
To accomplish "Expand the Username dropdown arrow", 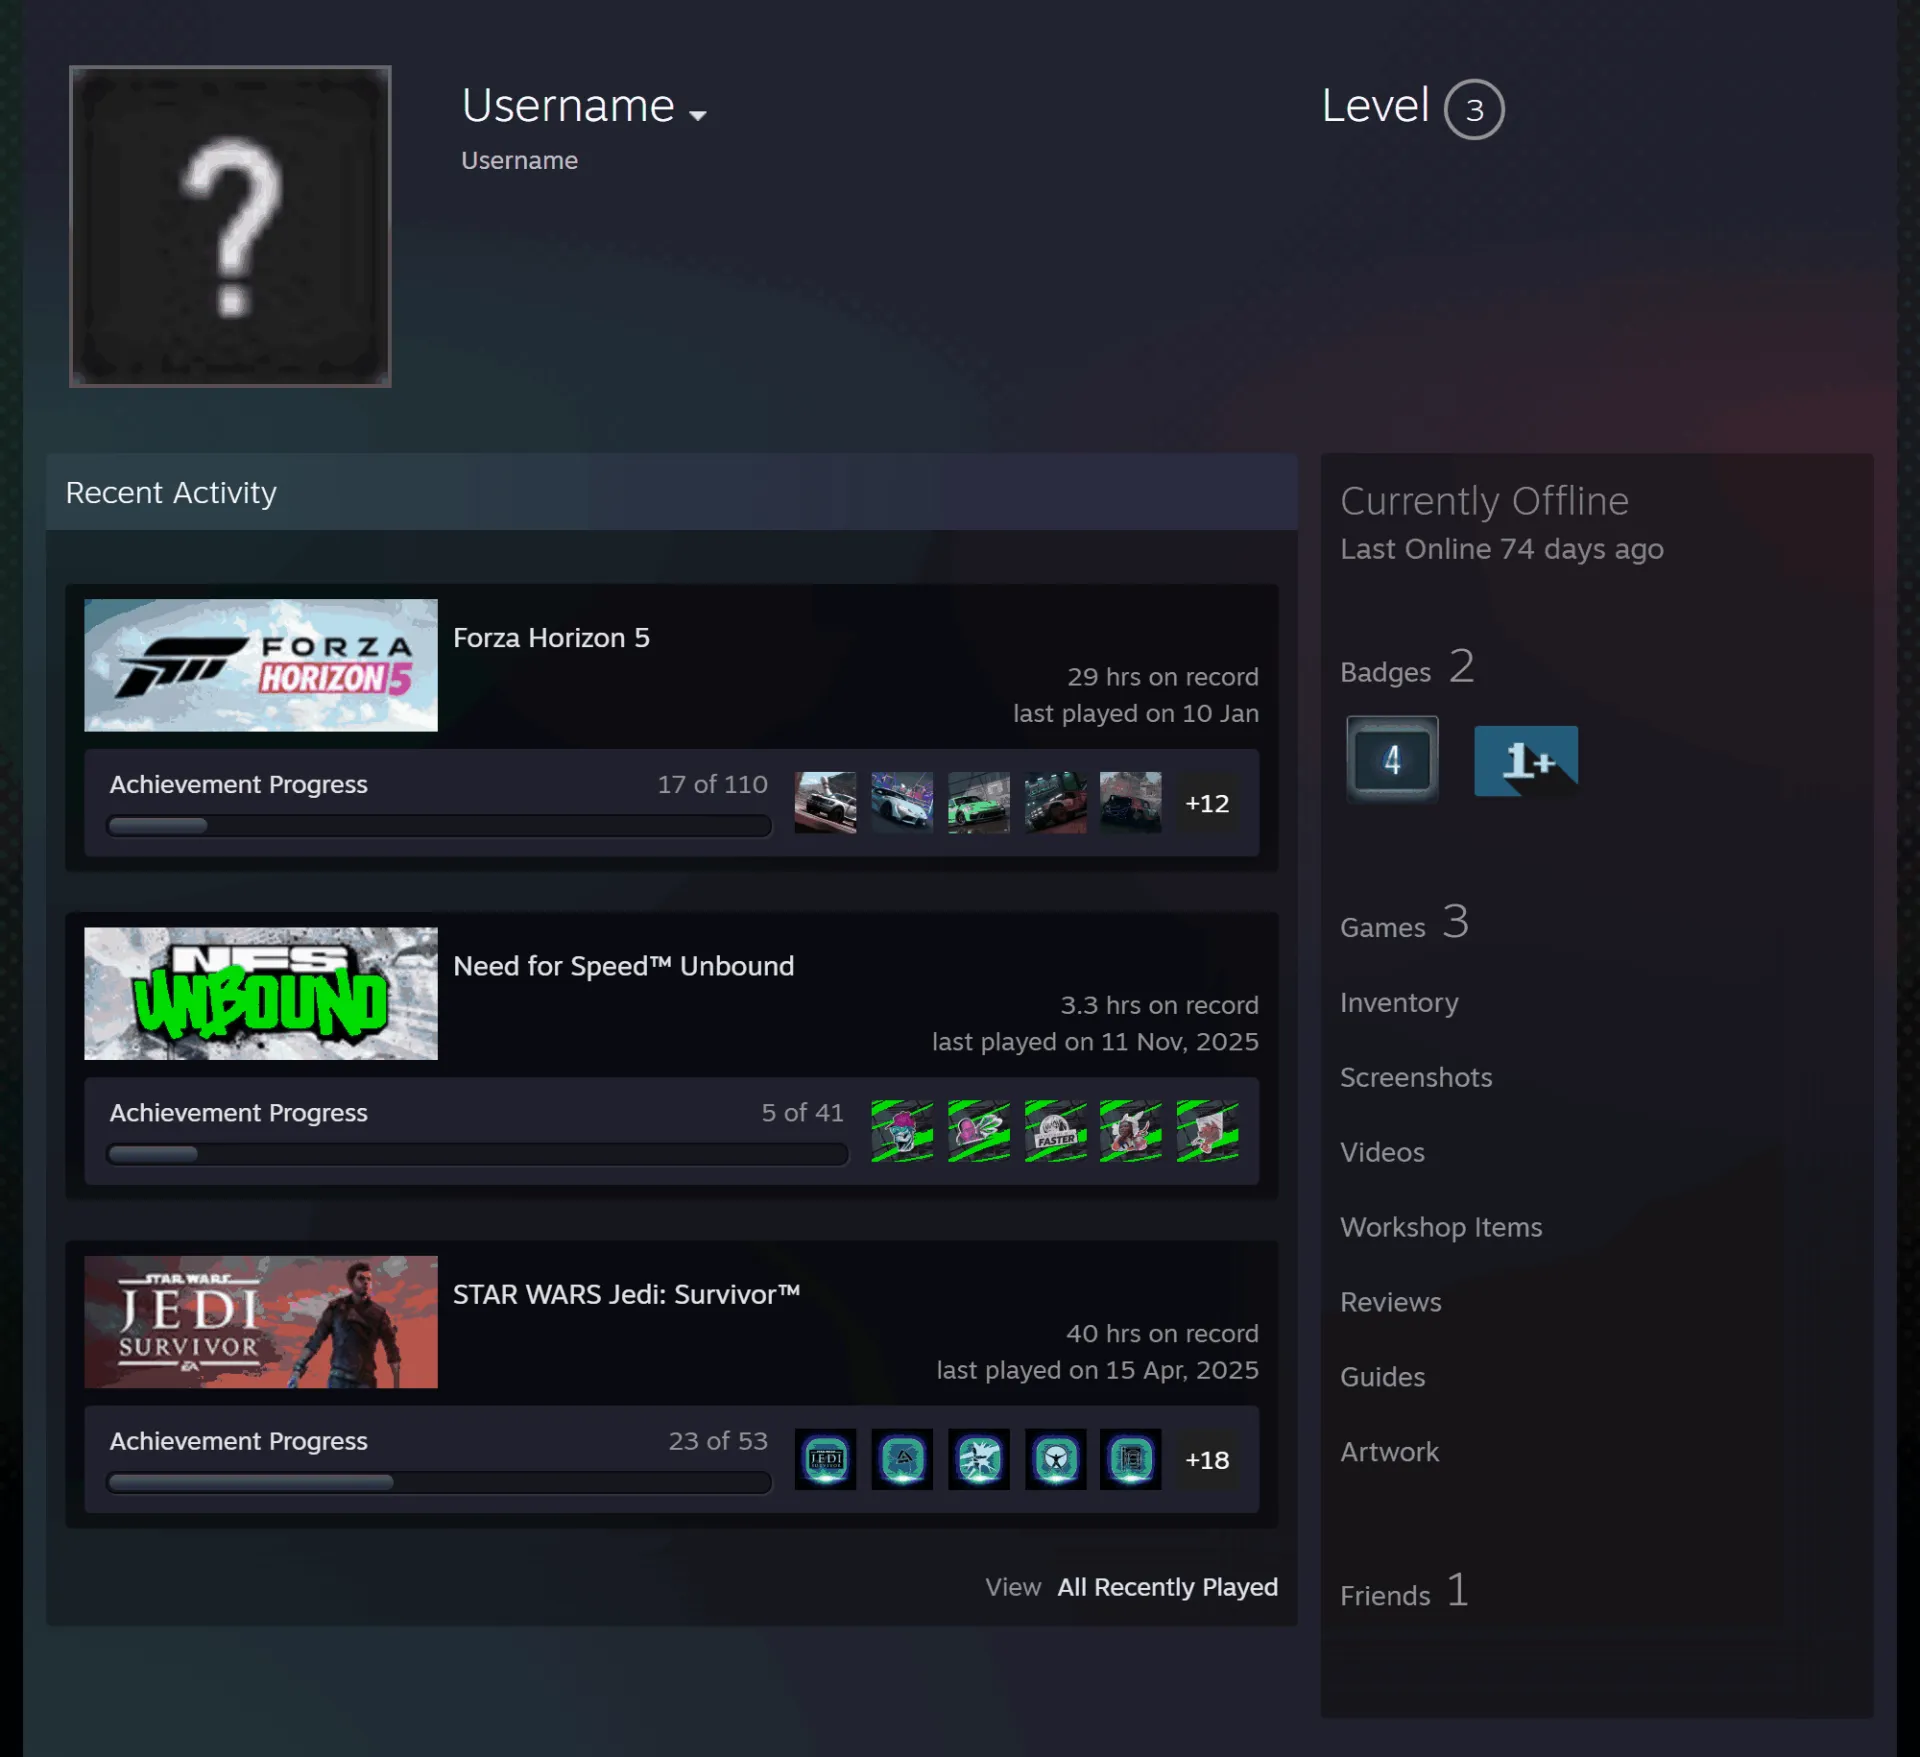I will pos(698,116).
